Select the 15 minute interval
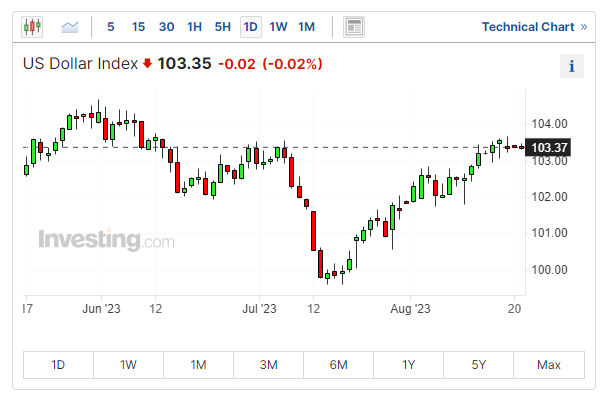 click(138, 27)
